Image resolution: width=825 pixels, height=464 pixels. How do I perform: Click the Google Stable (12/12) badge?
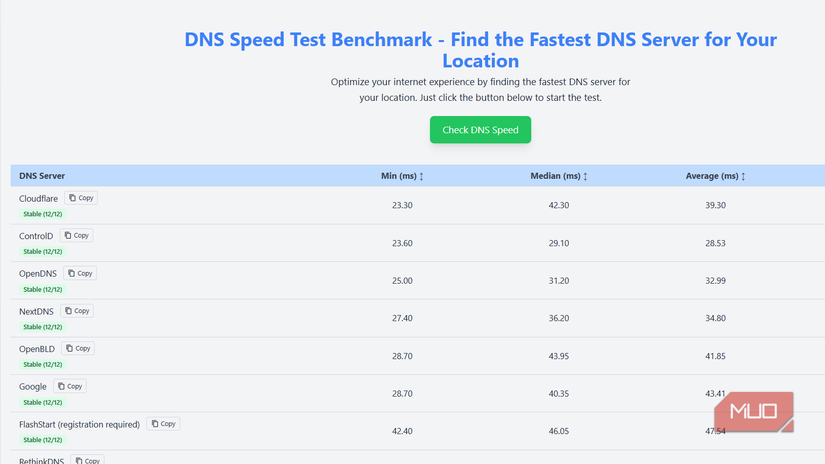tap(43, 402)
